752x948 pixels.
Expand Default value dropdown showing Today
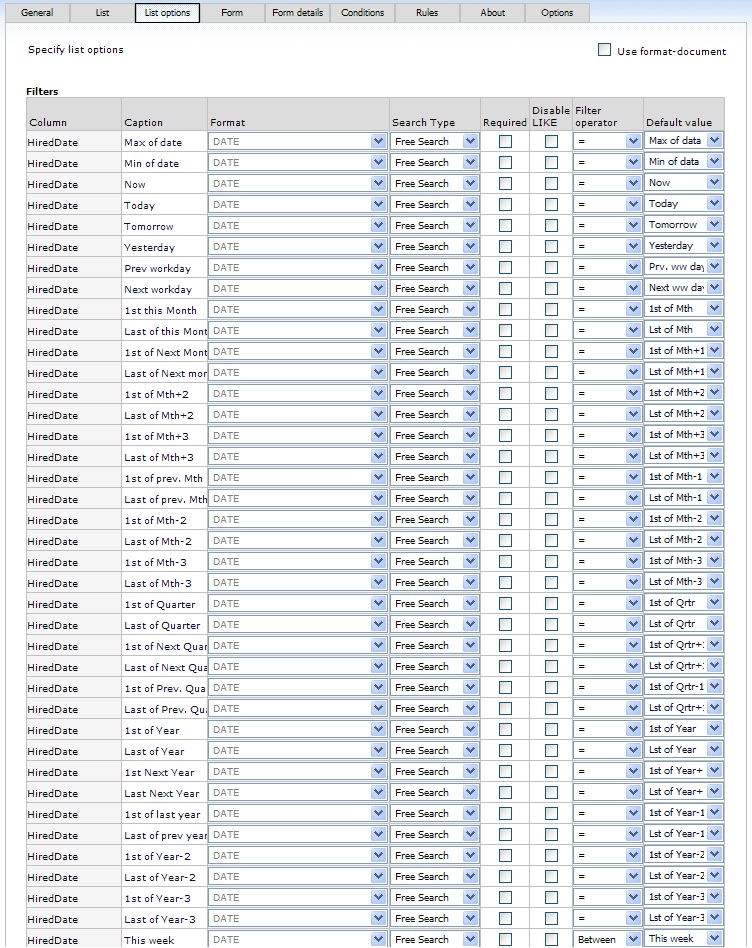[x=713, y=204]
